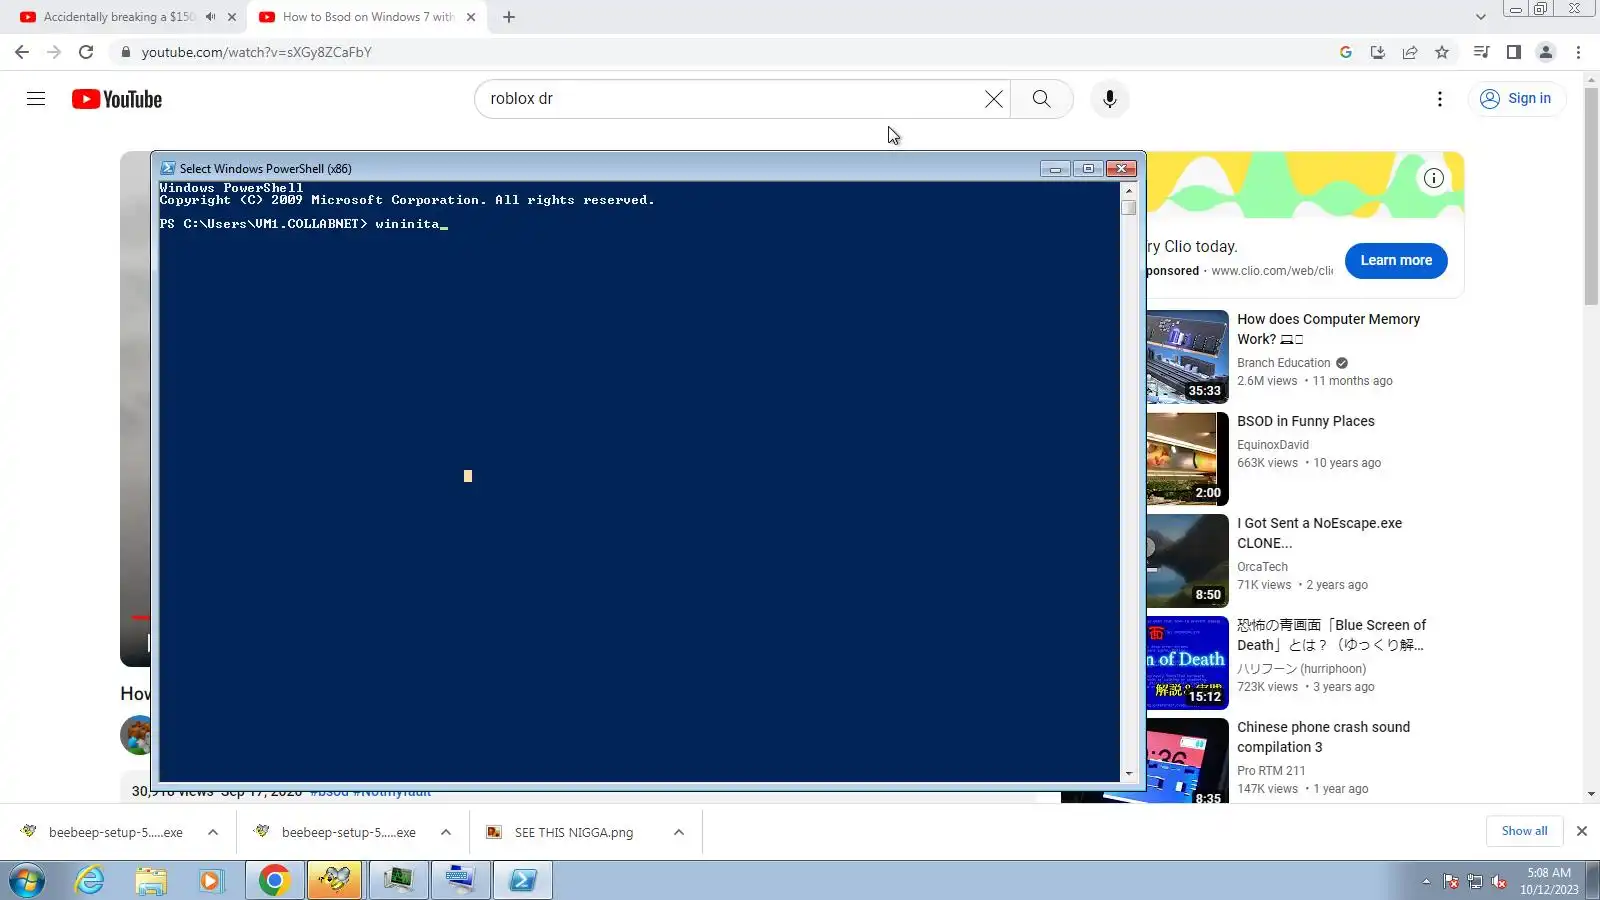Mute the audio icon on first tab
The image size is (1600, 900).
(x=211, y=17)
